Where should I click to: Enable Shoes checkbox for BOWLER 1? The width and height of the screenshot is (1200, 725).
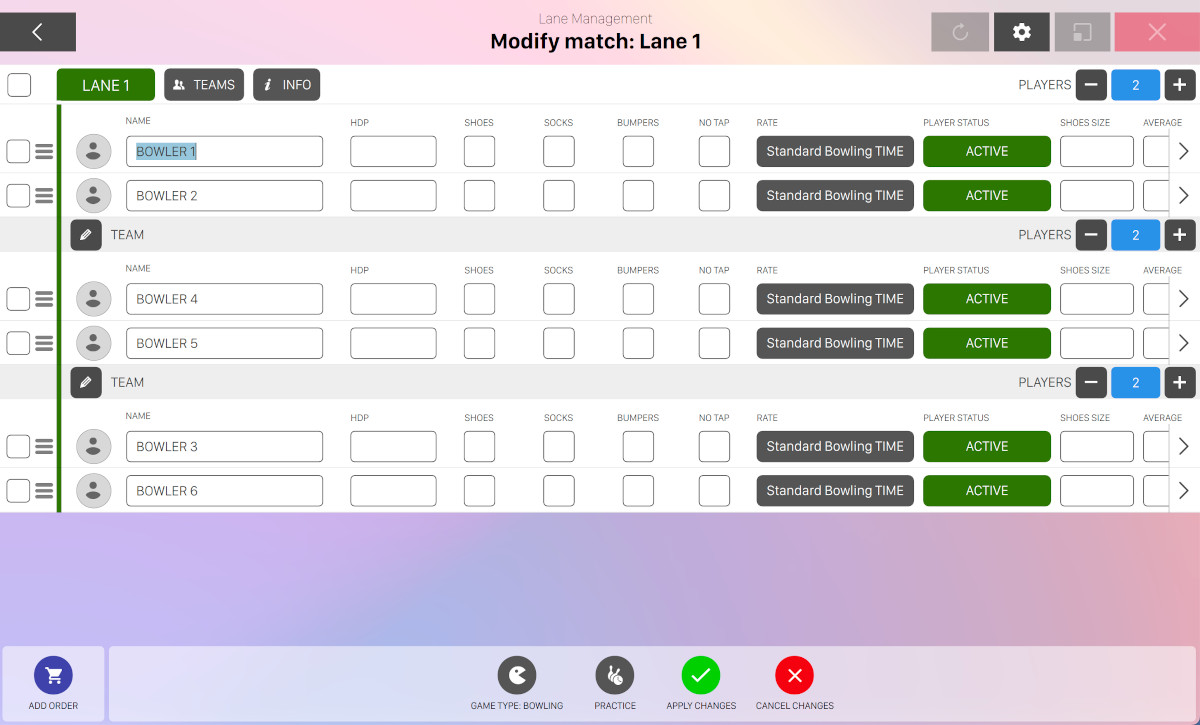point(479,152)
